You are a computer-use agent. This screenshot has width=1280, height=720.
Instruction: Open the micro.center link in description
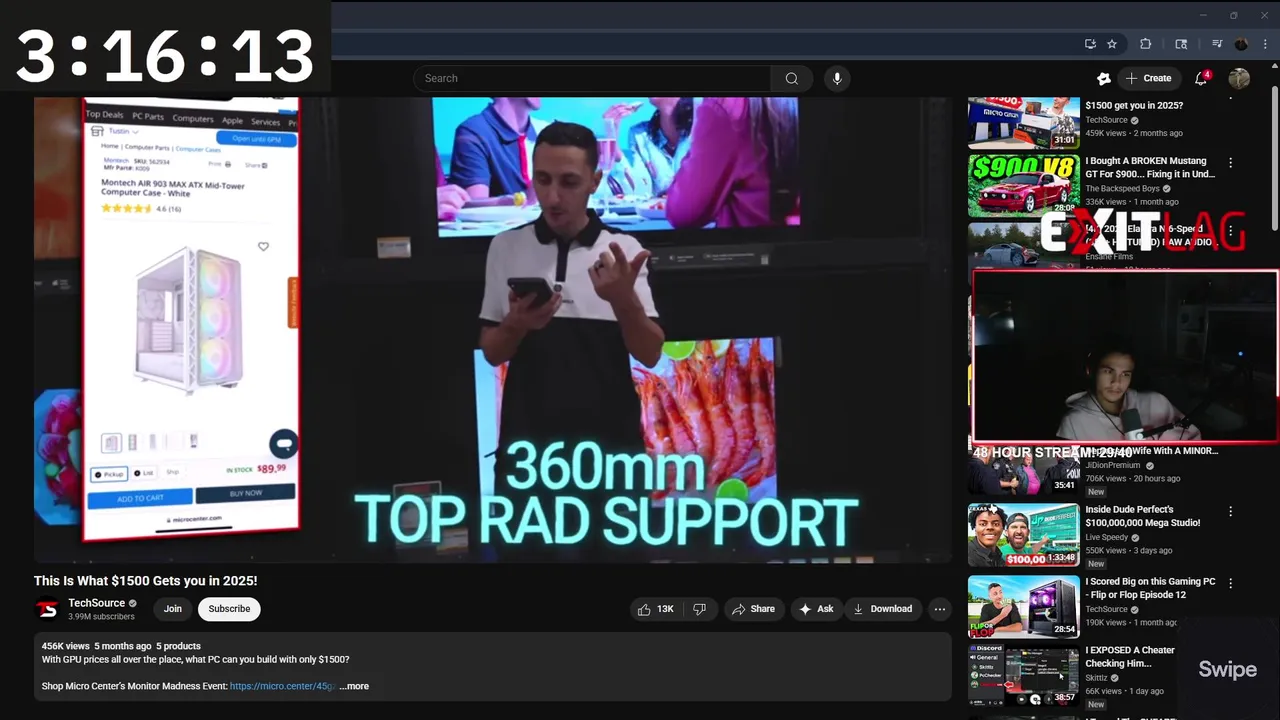coord(283,686)
